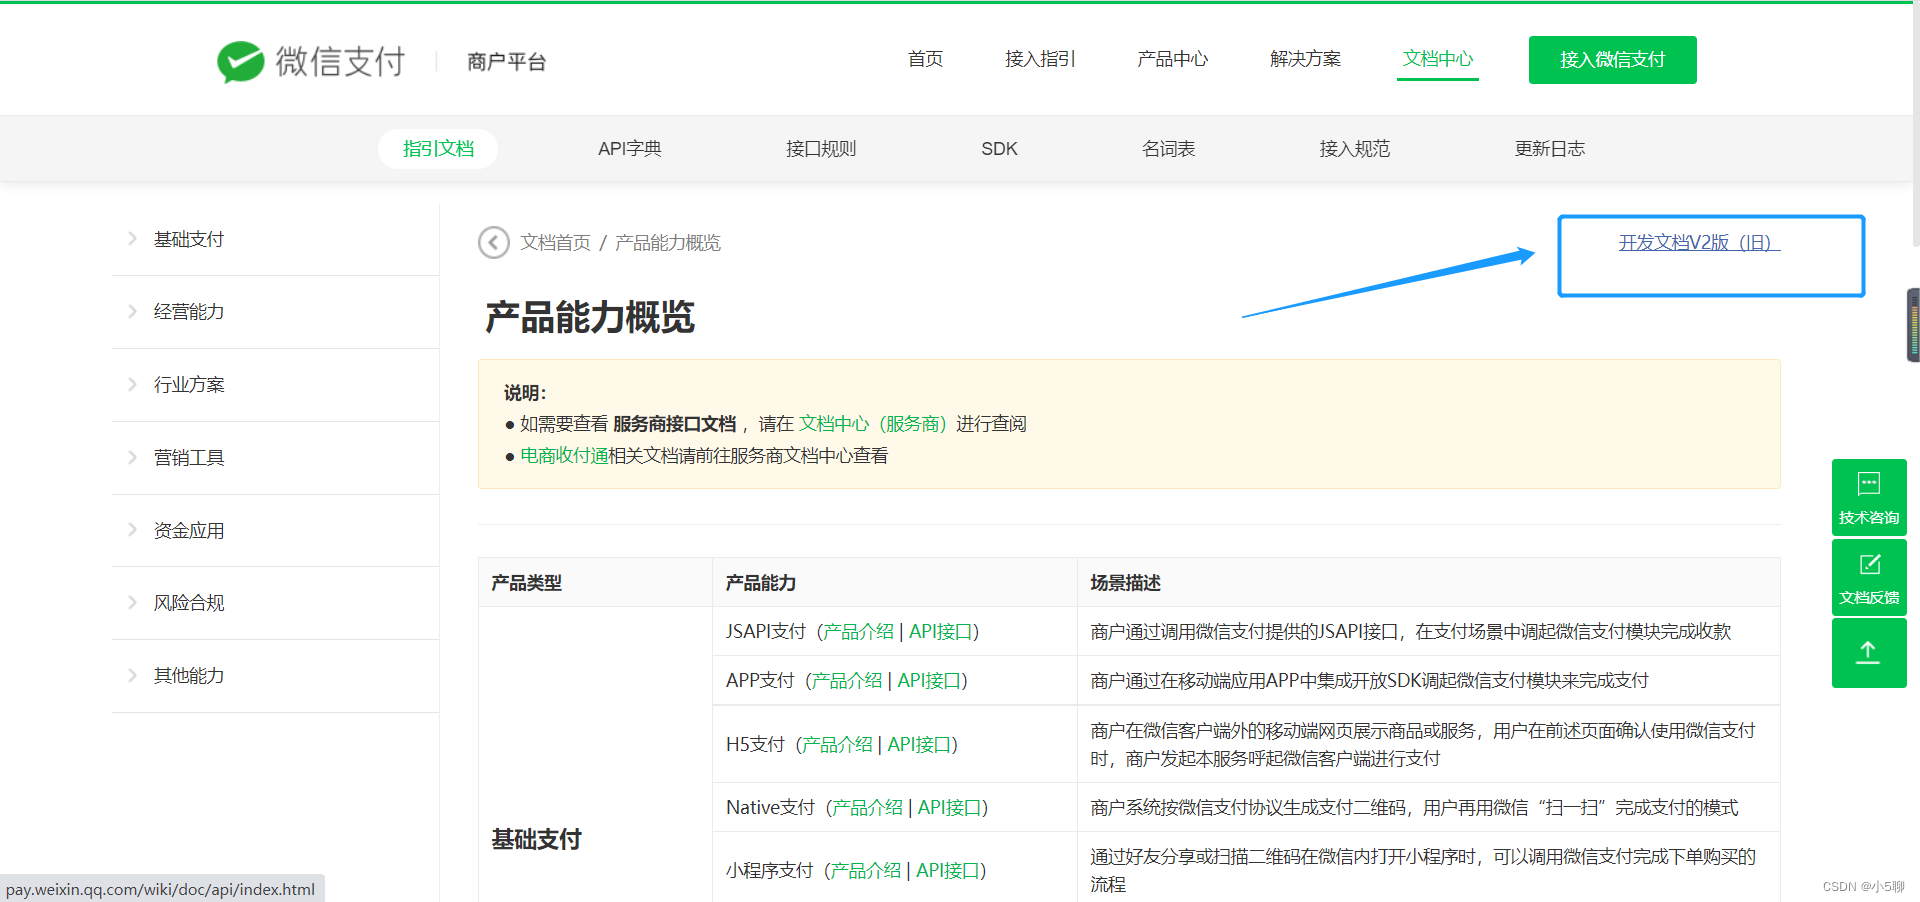
Task: Open JSAPI支付 API接口 link
Action: point(940,632)
